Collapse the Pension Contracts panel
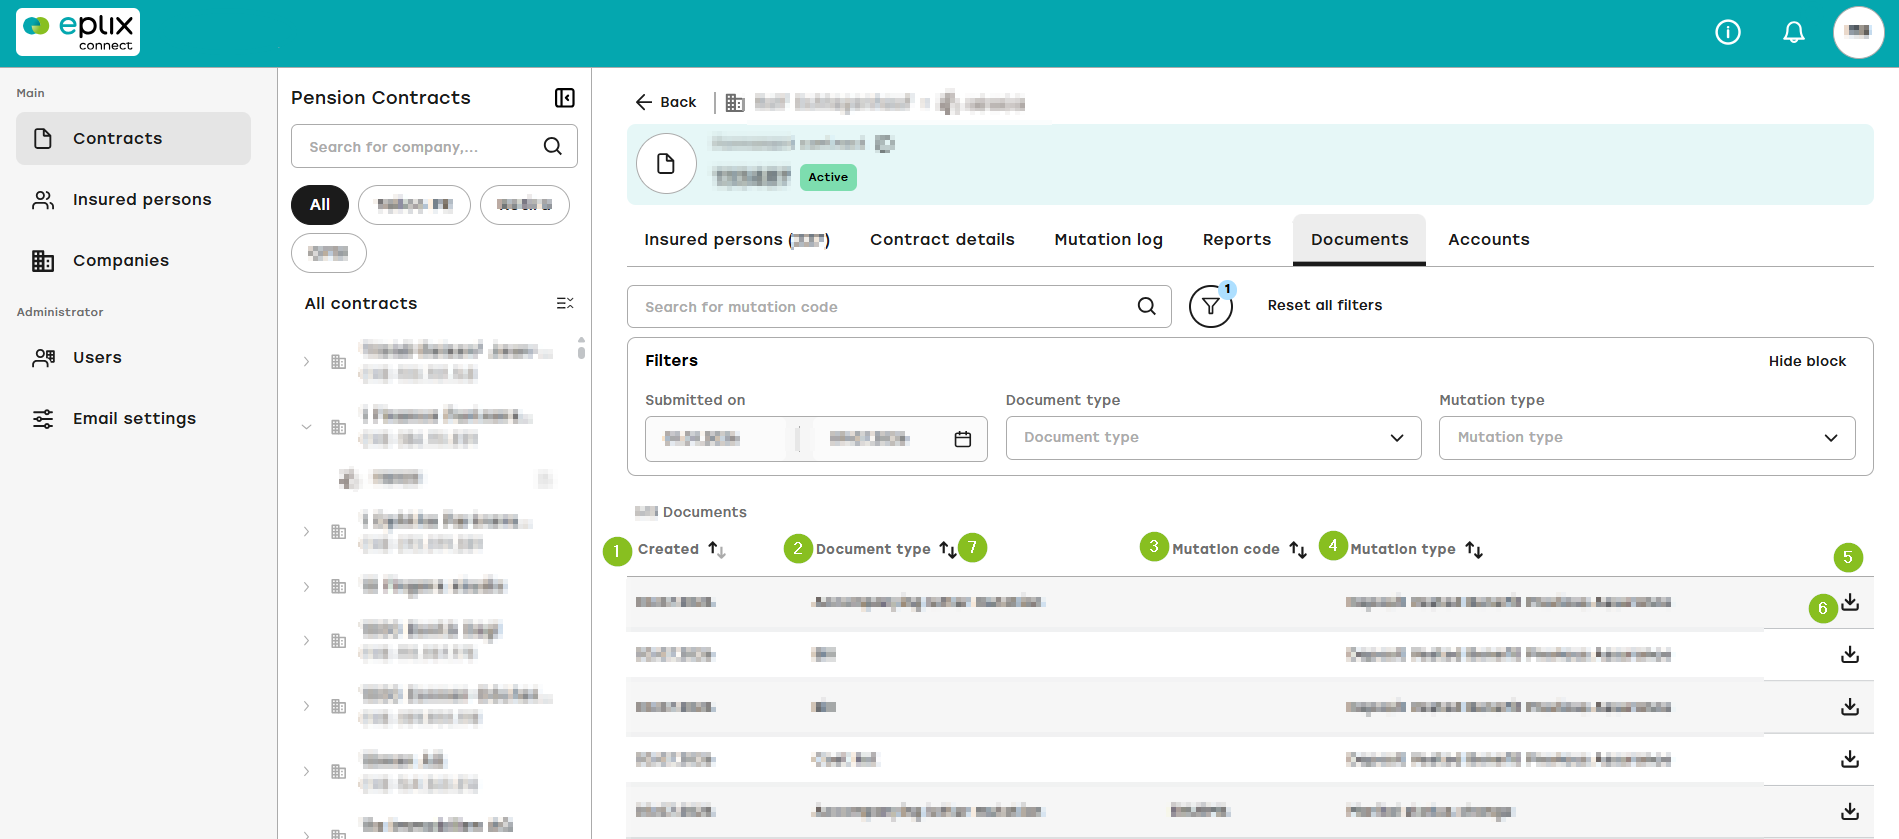1899x839 pixels. click(x=565, y=97)
